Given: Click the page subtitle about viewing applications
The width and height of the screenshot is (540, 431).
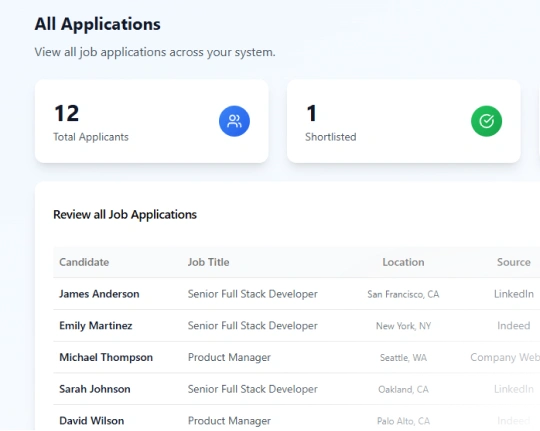Looking at the screenshot, I should point(155,52).
